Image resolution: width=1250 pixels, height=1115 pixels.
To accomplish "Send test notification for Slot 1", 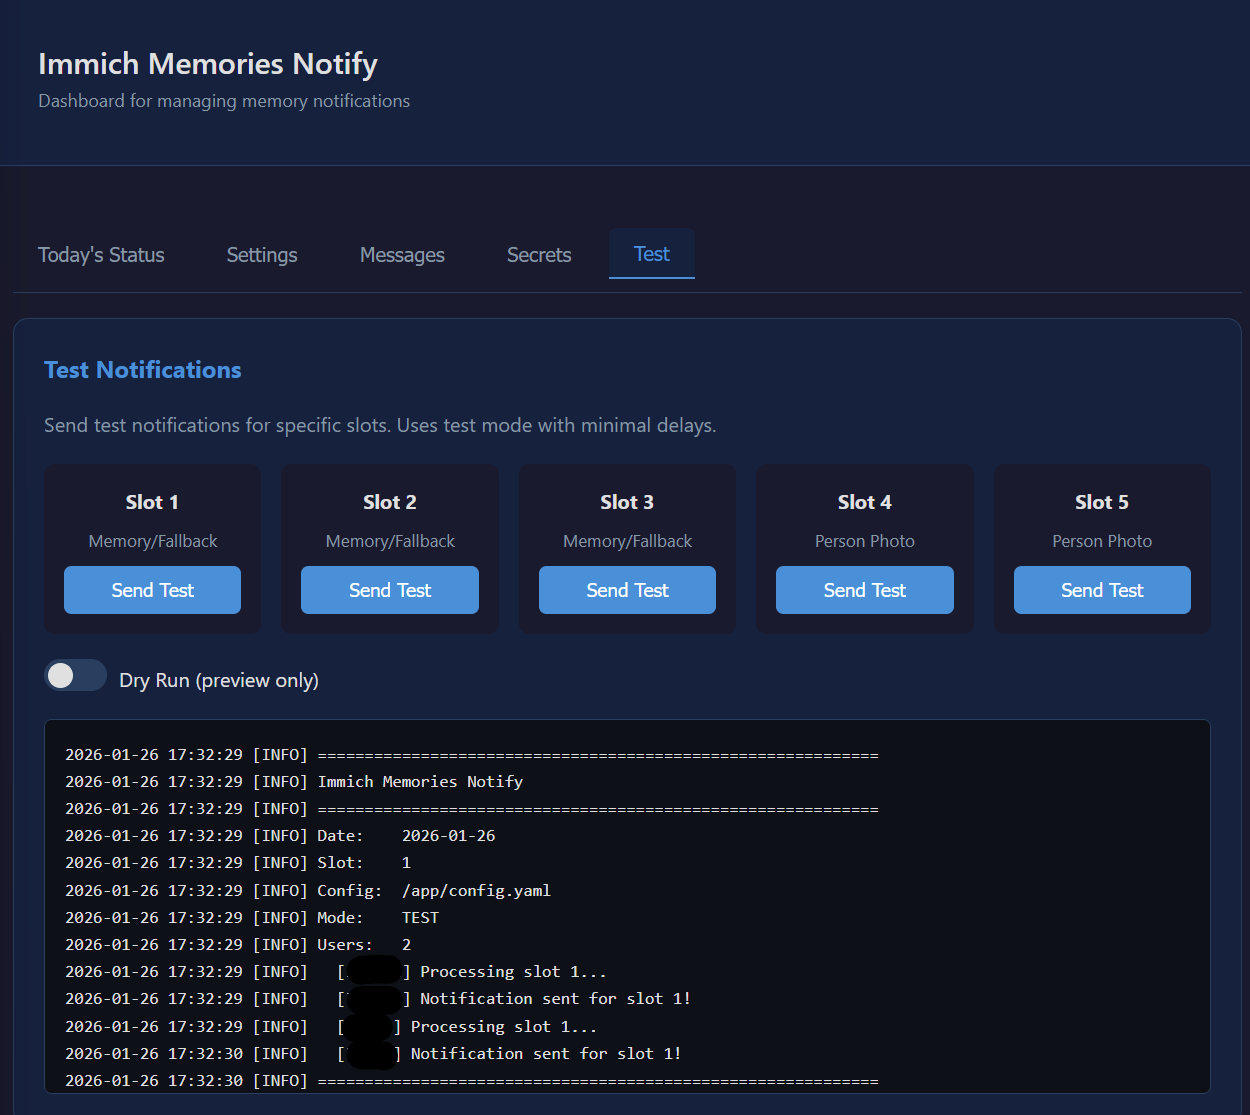I will point(152,590).
